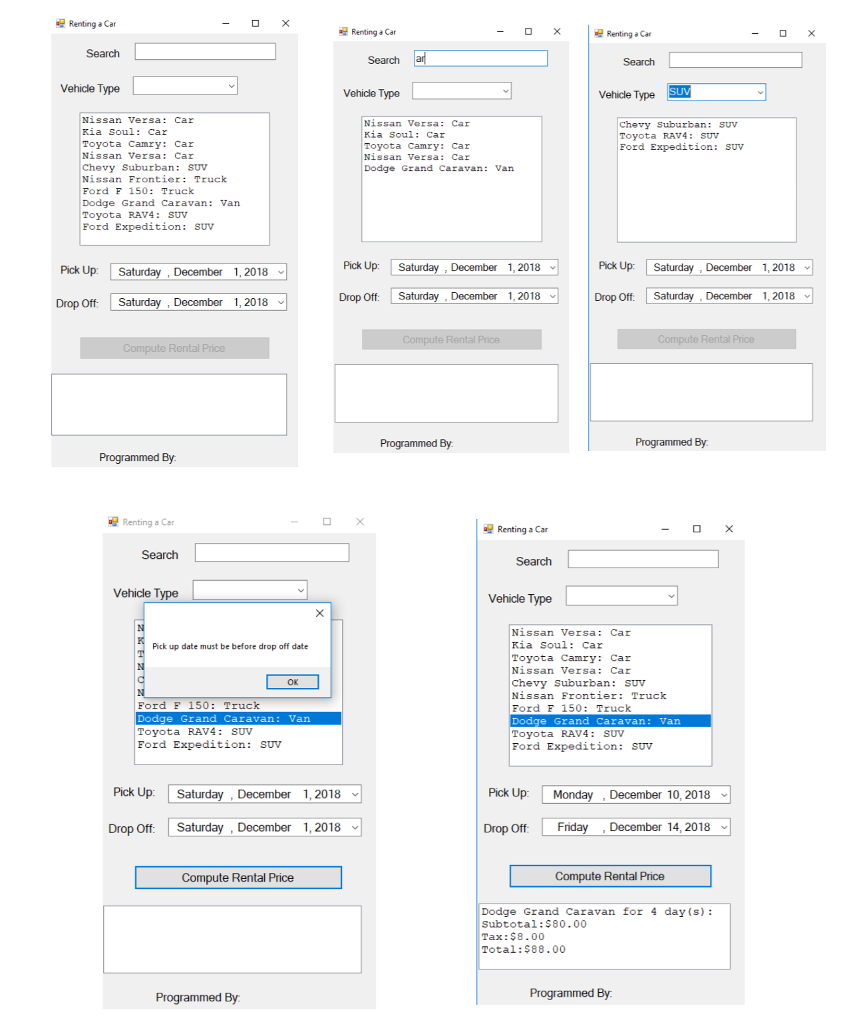Open the Vehicle Type dropdown in the top-left window
847x1024 pixels.
[x=230, y=86]
